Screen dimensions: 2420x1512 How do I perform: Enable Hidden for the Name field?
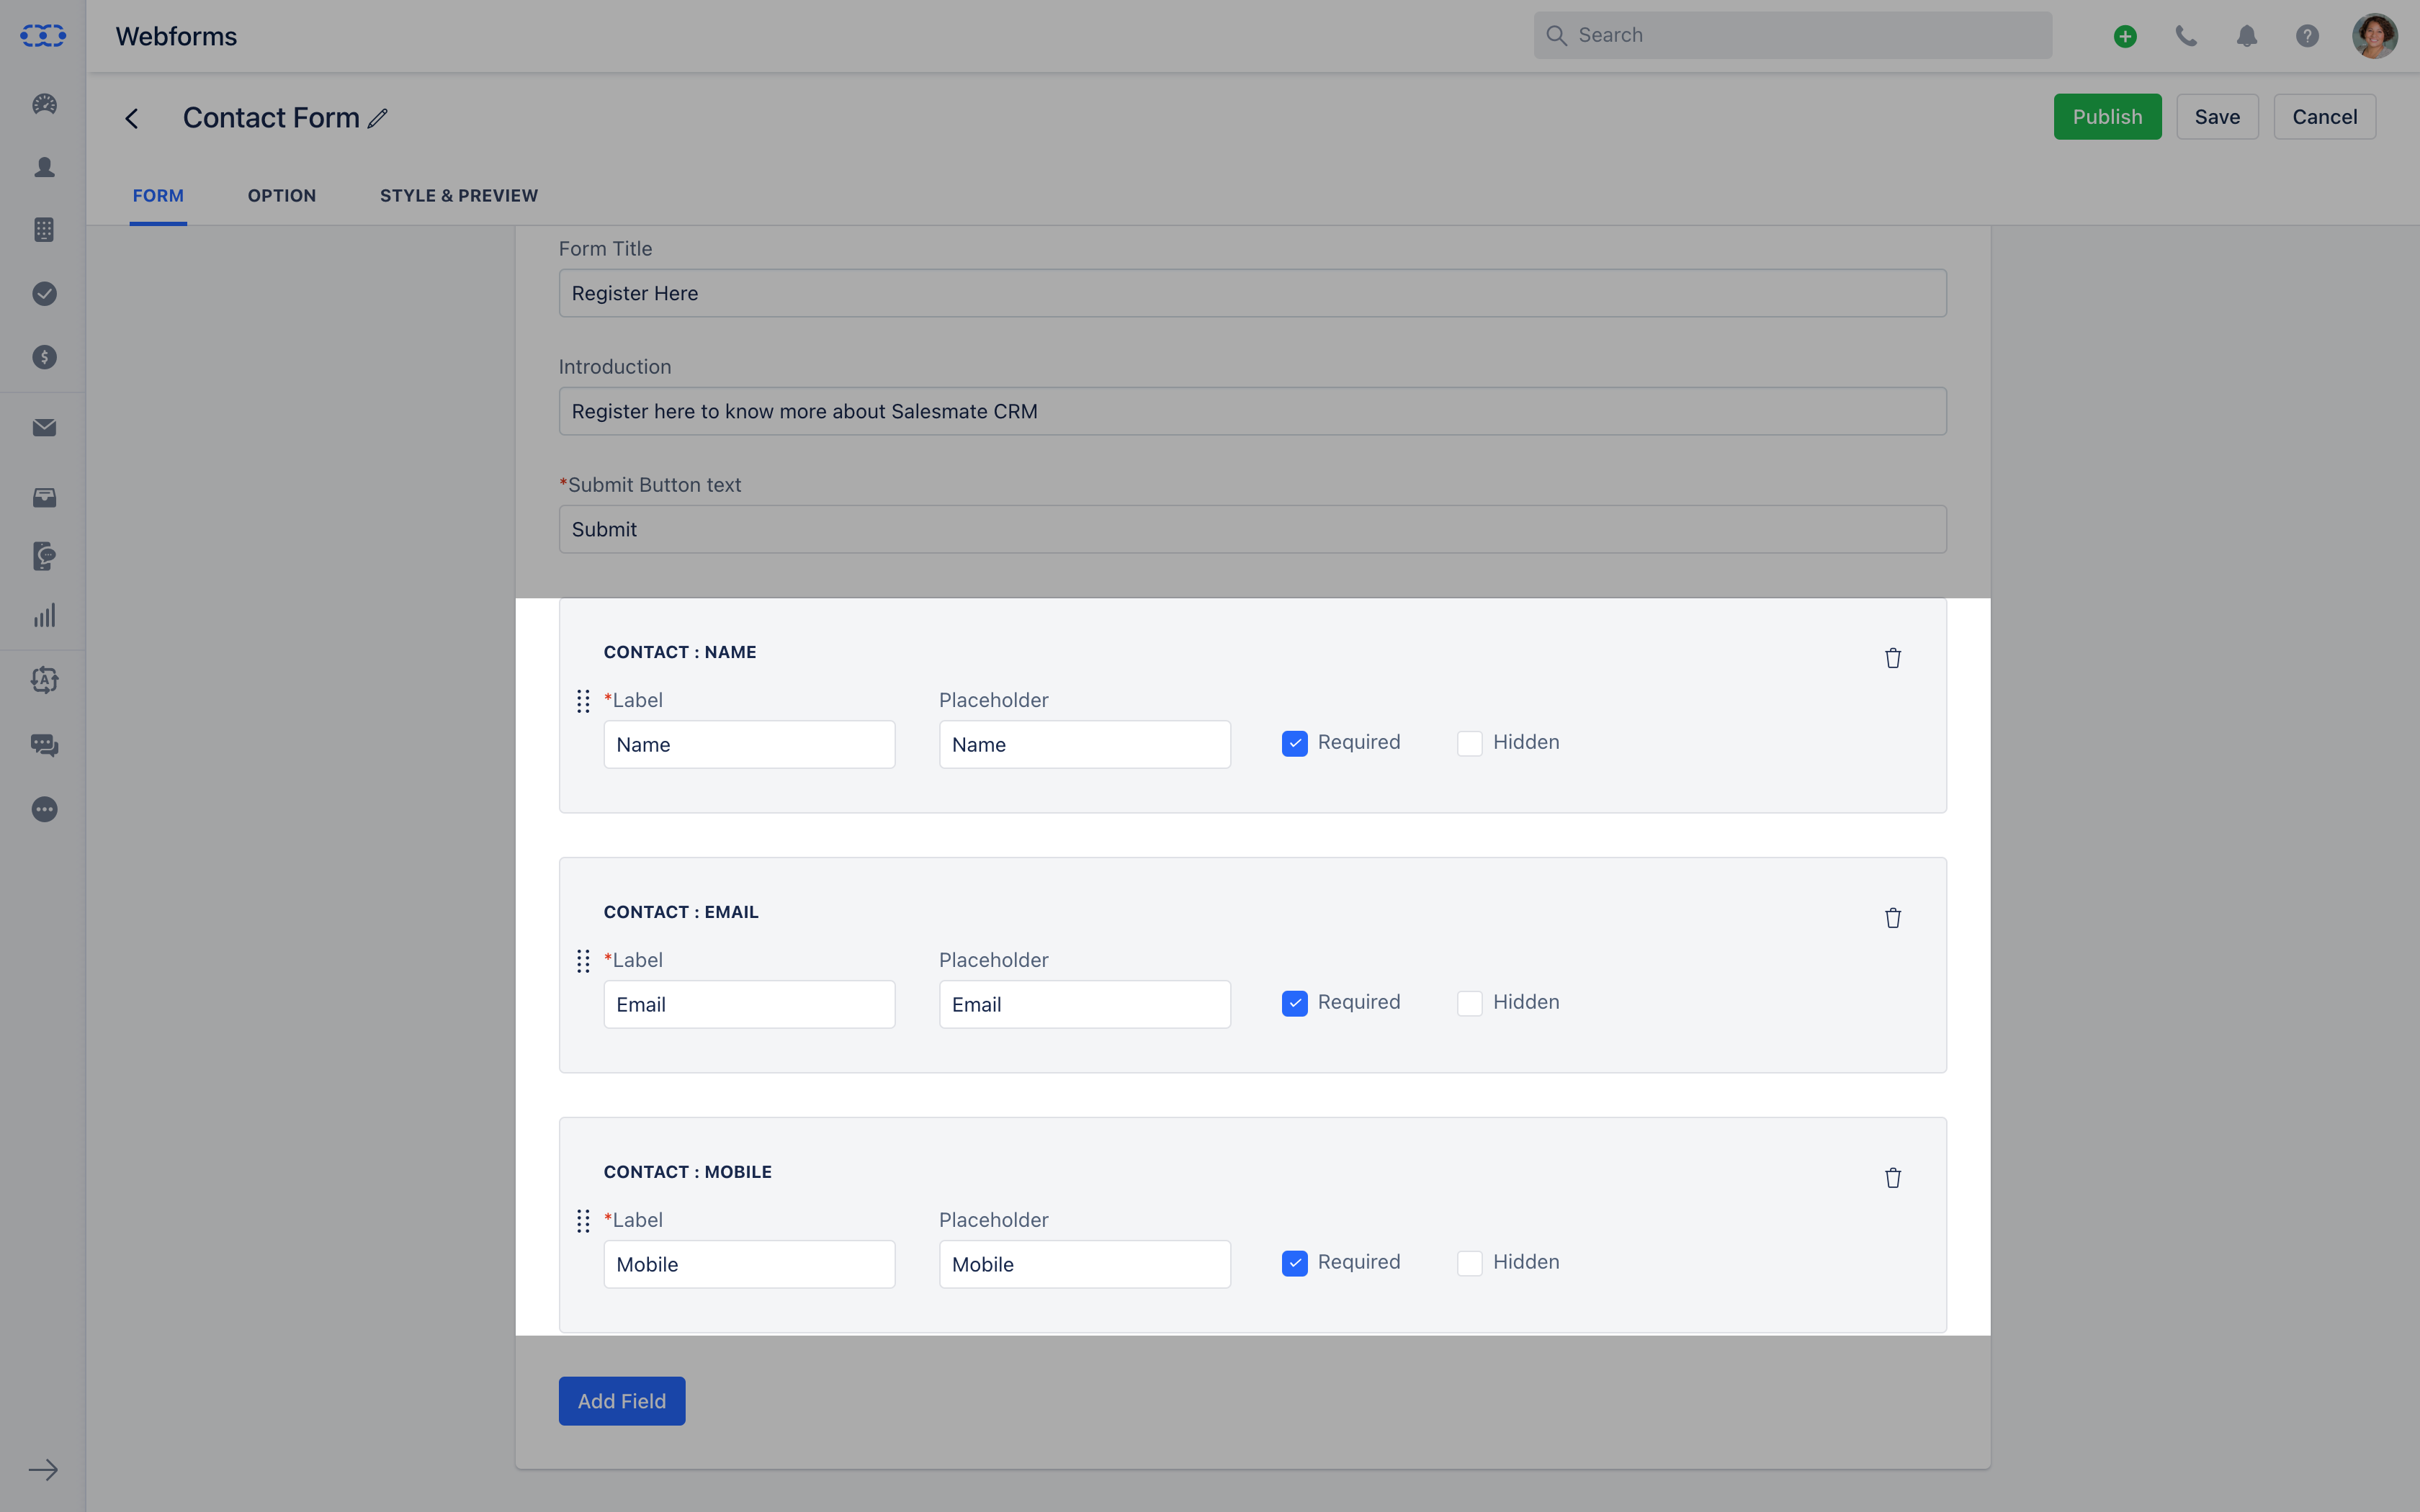(1469, 743)
